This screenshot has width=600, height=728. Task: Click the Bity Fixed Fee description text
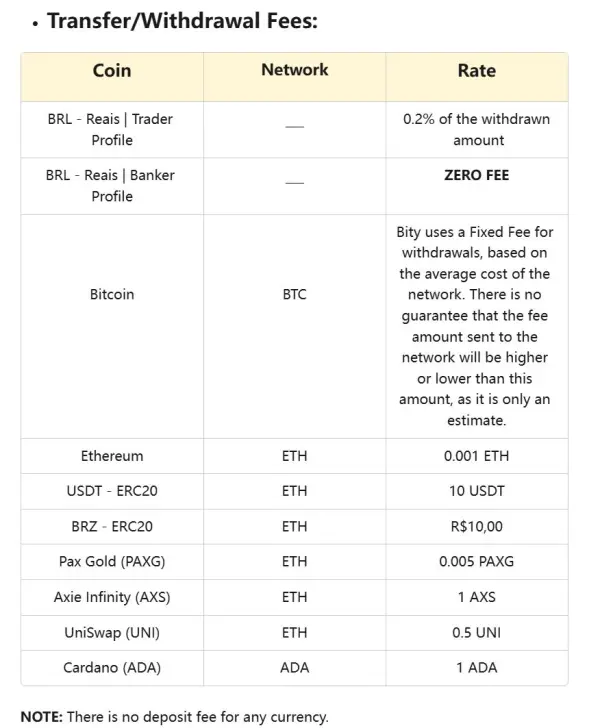pos(476,326)
